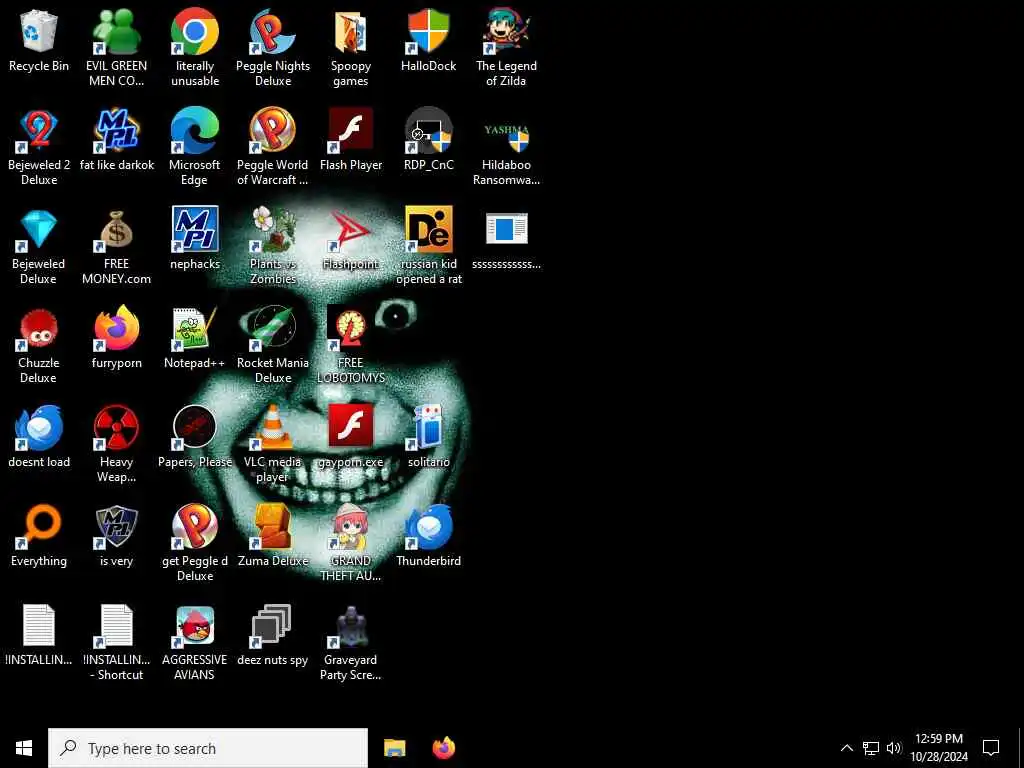Launch Firefox from the taskbar
1024x768 pixels.
(x=444, y=748)
